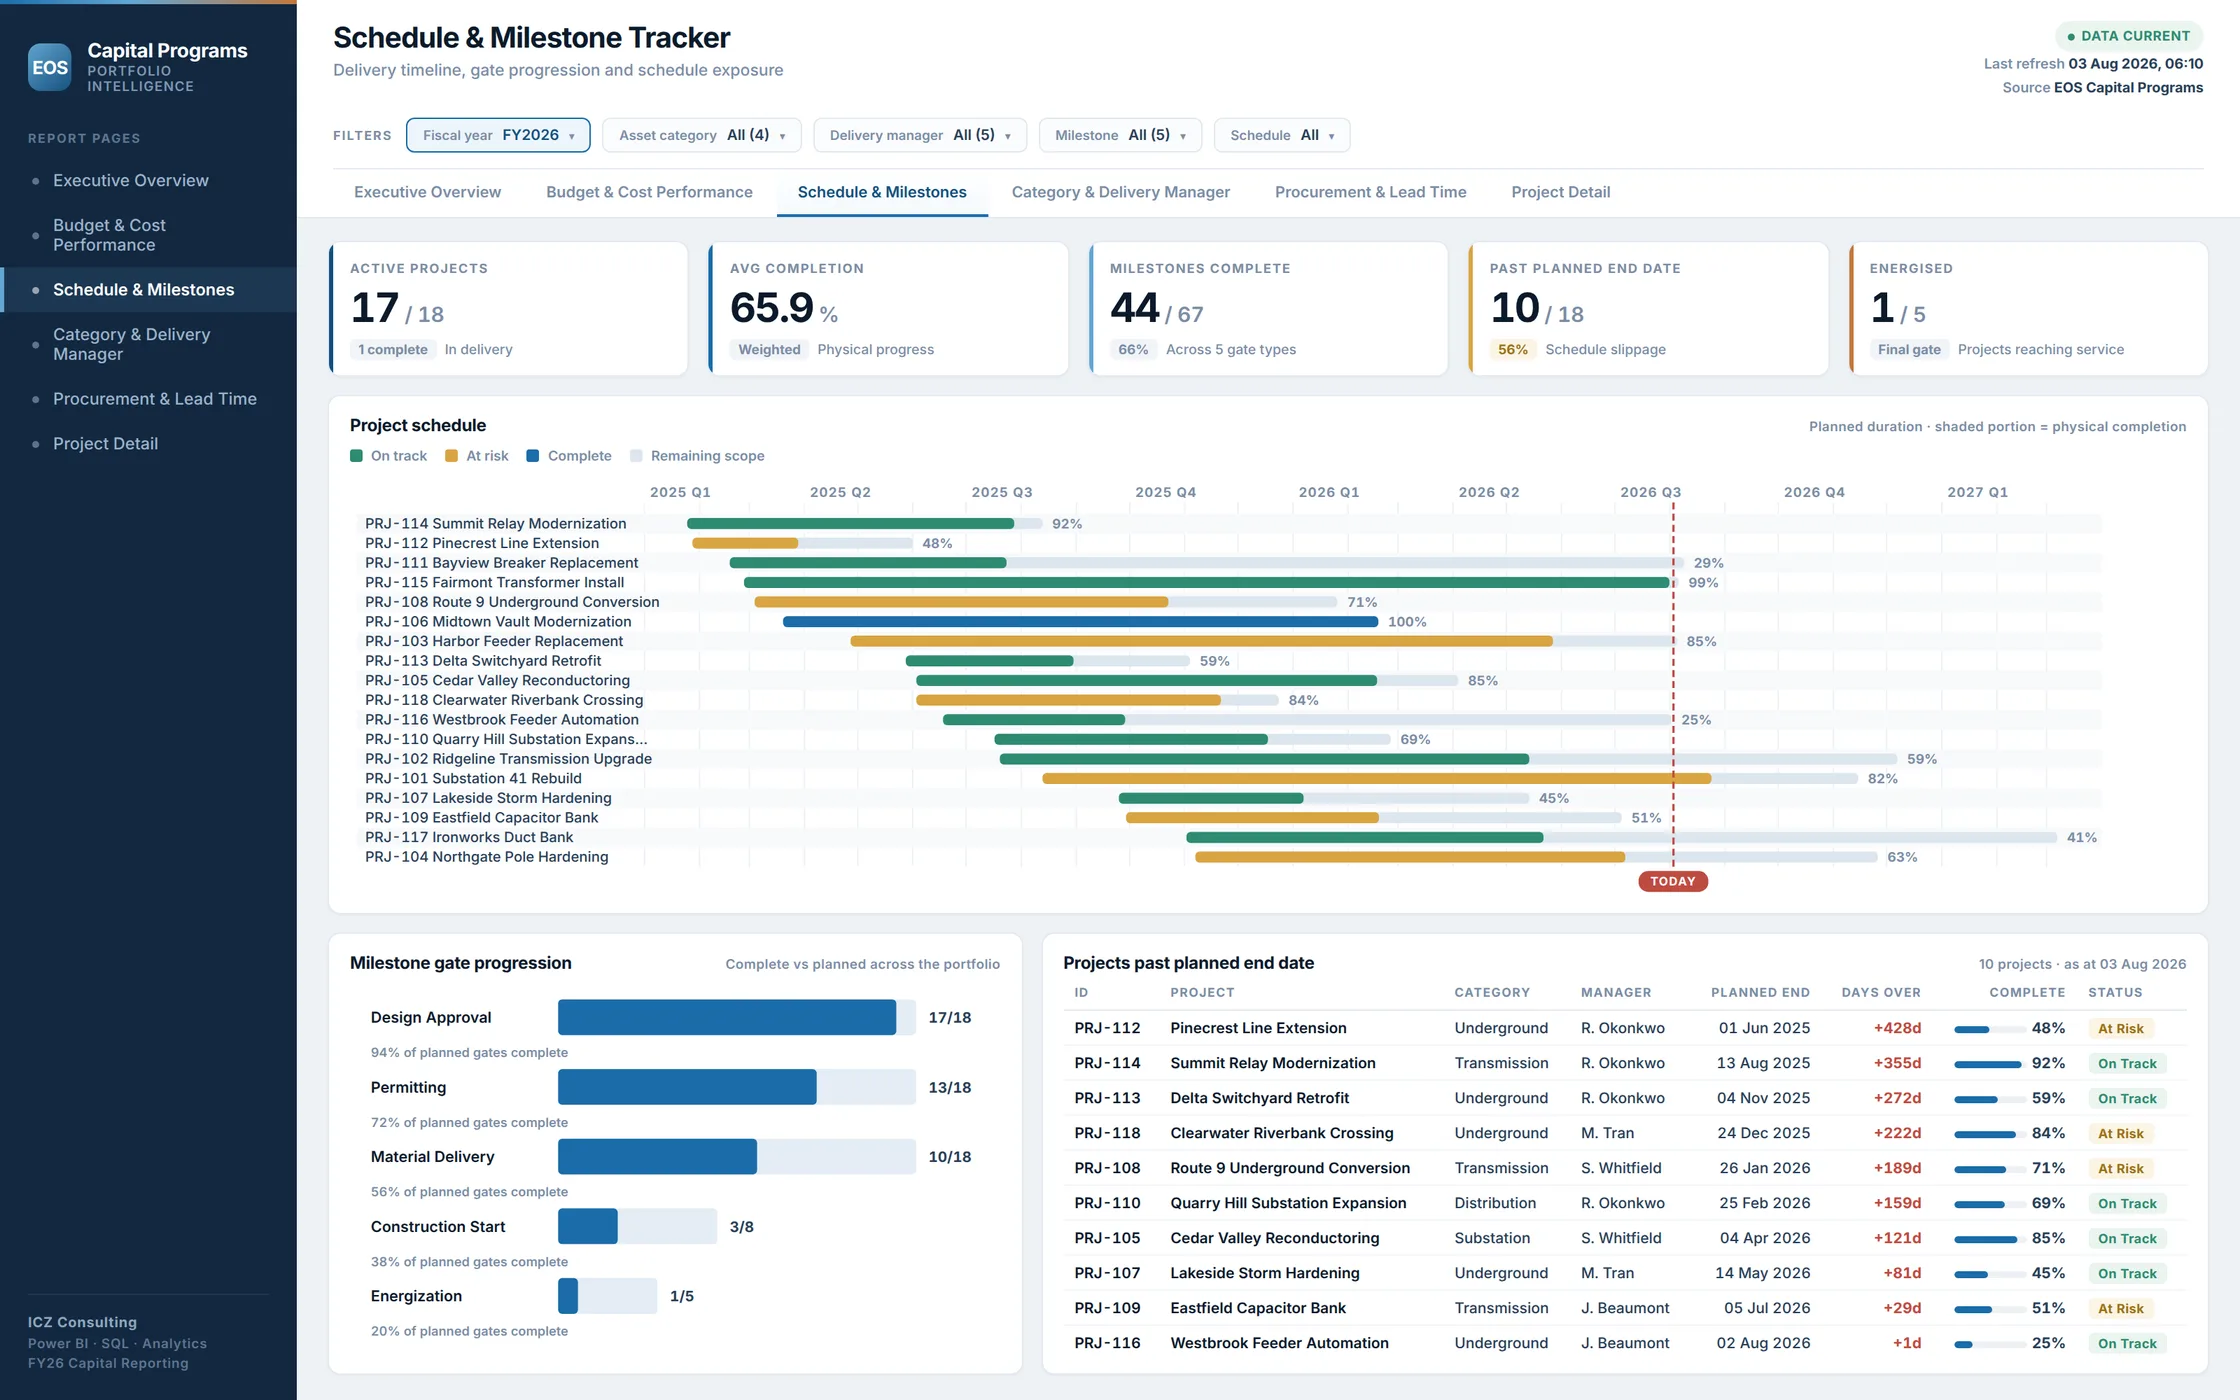Click the 25 Feb 2026 planned end date

click(x=1765, y=1203)
